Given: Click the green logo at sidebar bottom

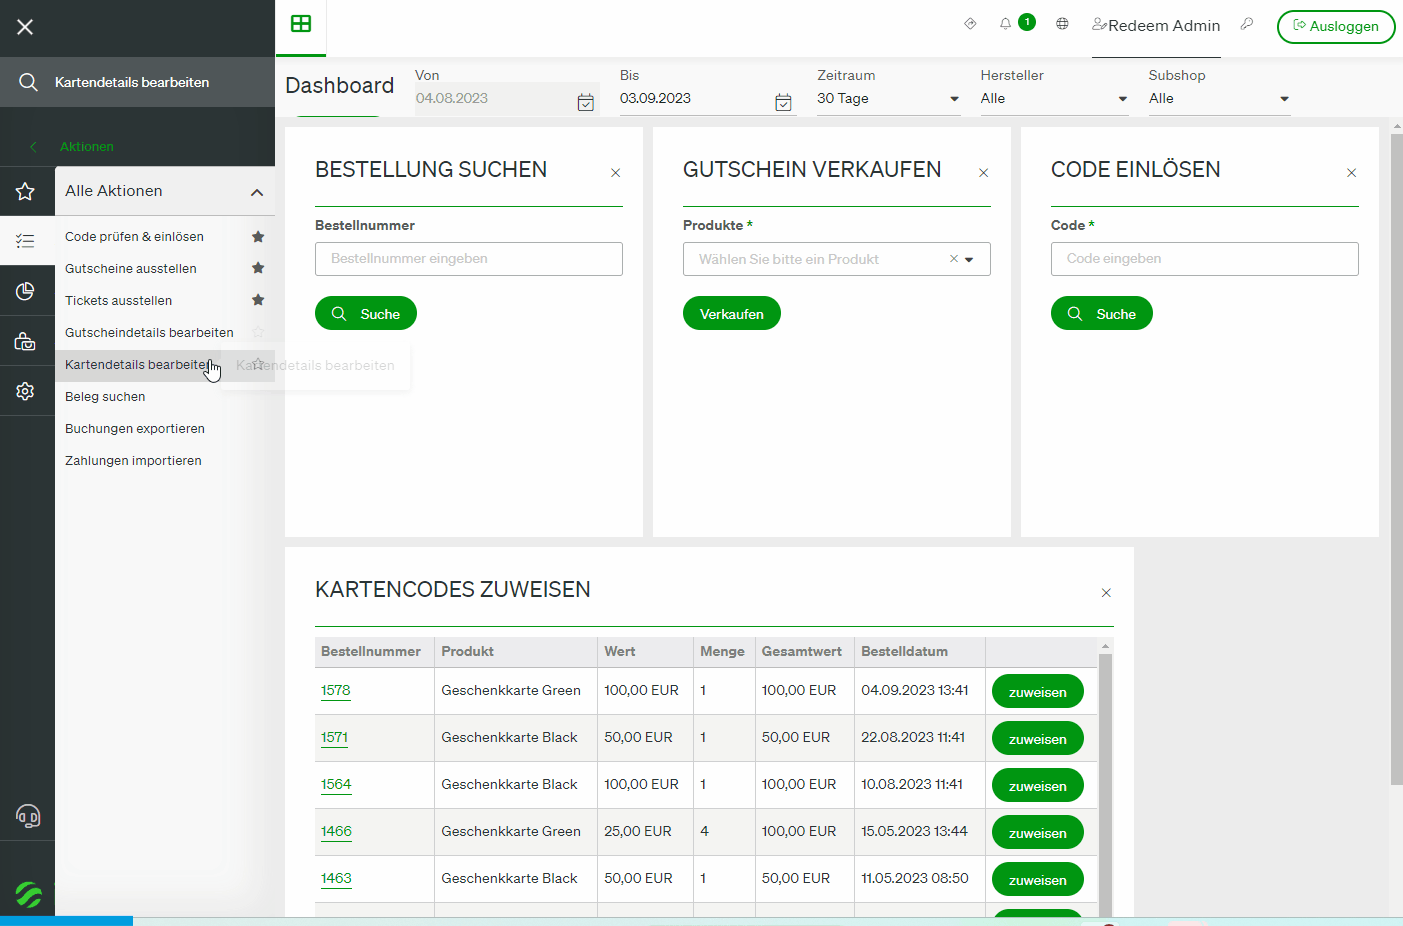Looking at the screenshot, I should pyautogui.click(x=28, y=894).
